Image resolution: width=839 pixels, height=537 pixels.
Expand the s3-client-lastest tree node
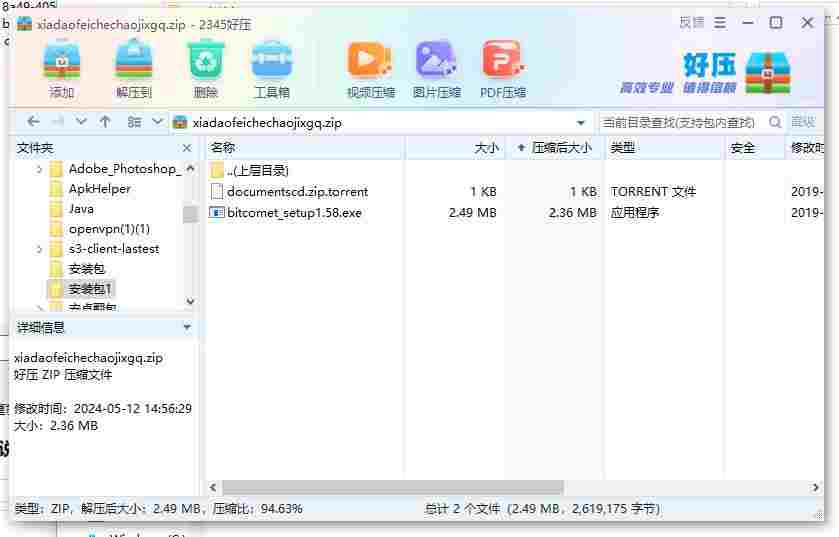pyautogui.click(x=39, y=249)
